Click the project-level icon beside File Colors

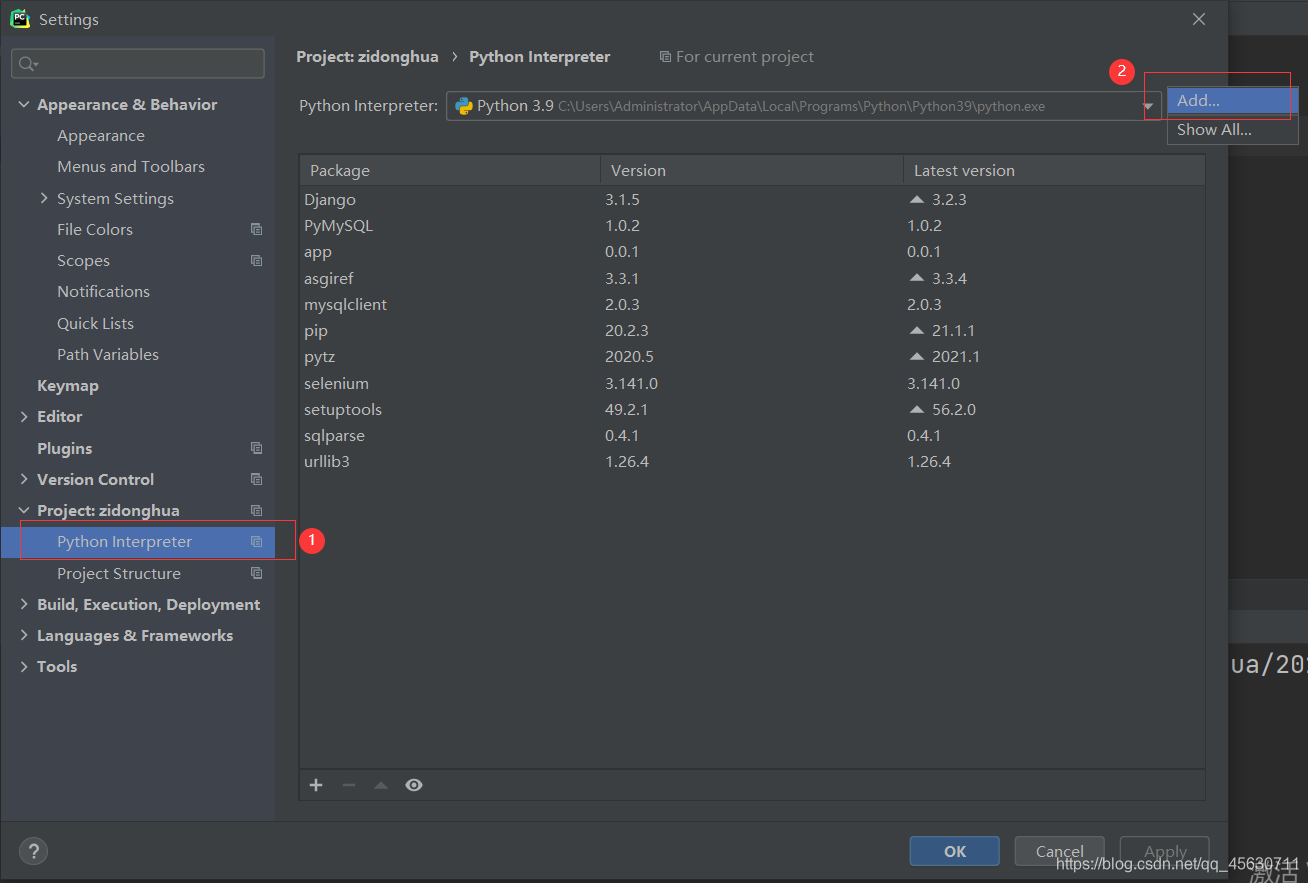click(256, 229)
